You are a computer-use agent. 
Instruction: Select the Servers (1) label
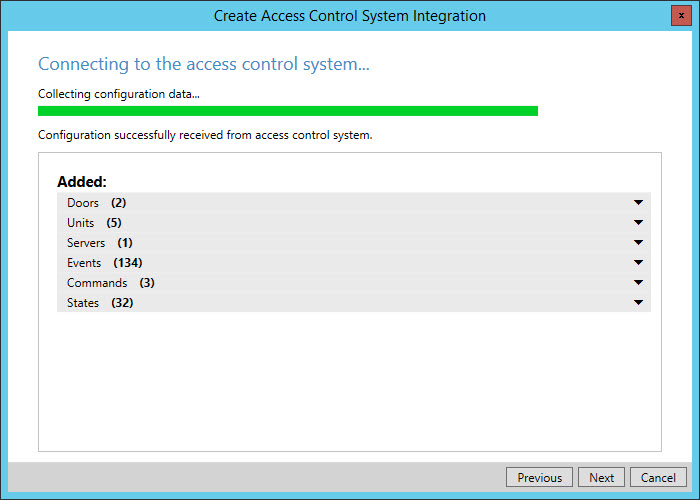[100, 243]
